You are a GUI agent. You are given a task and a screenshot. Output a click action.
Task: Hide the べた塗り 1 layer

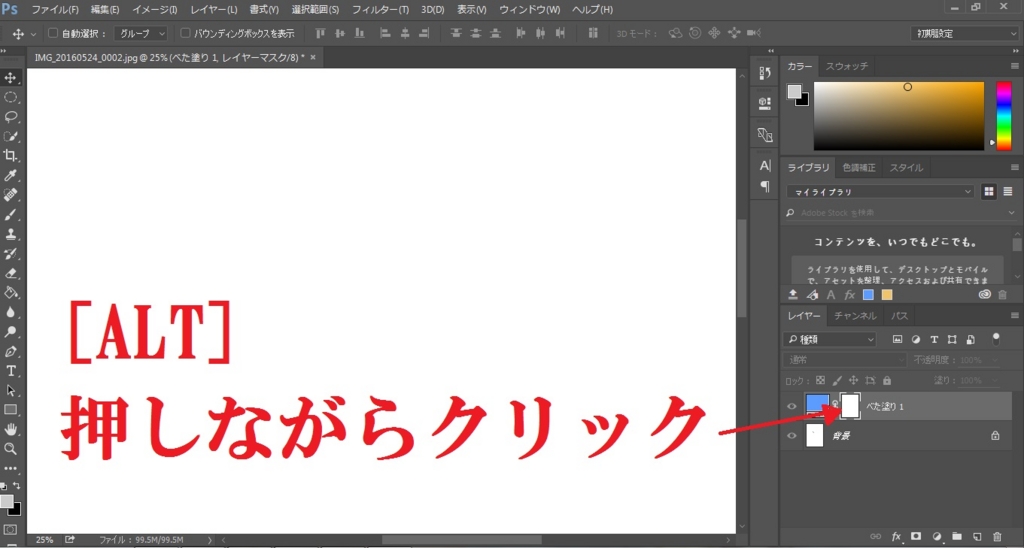pos(792,406)
